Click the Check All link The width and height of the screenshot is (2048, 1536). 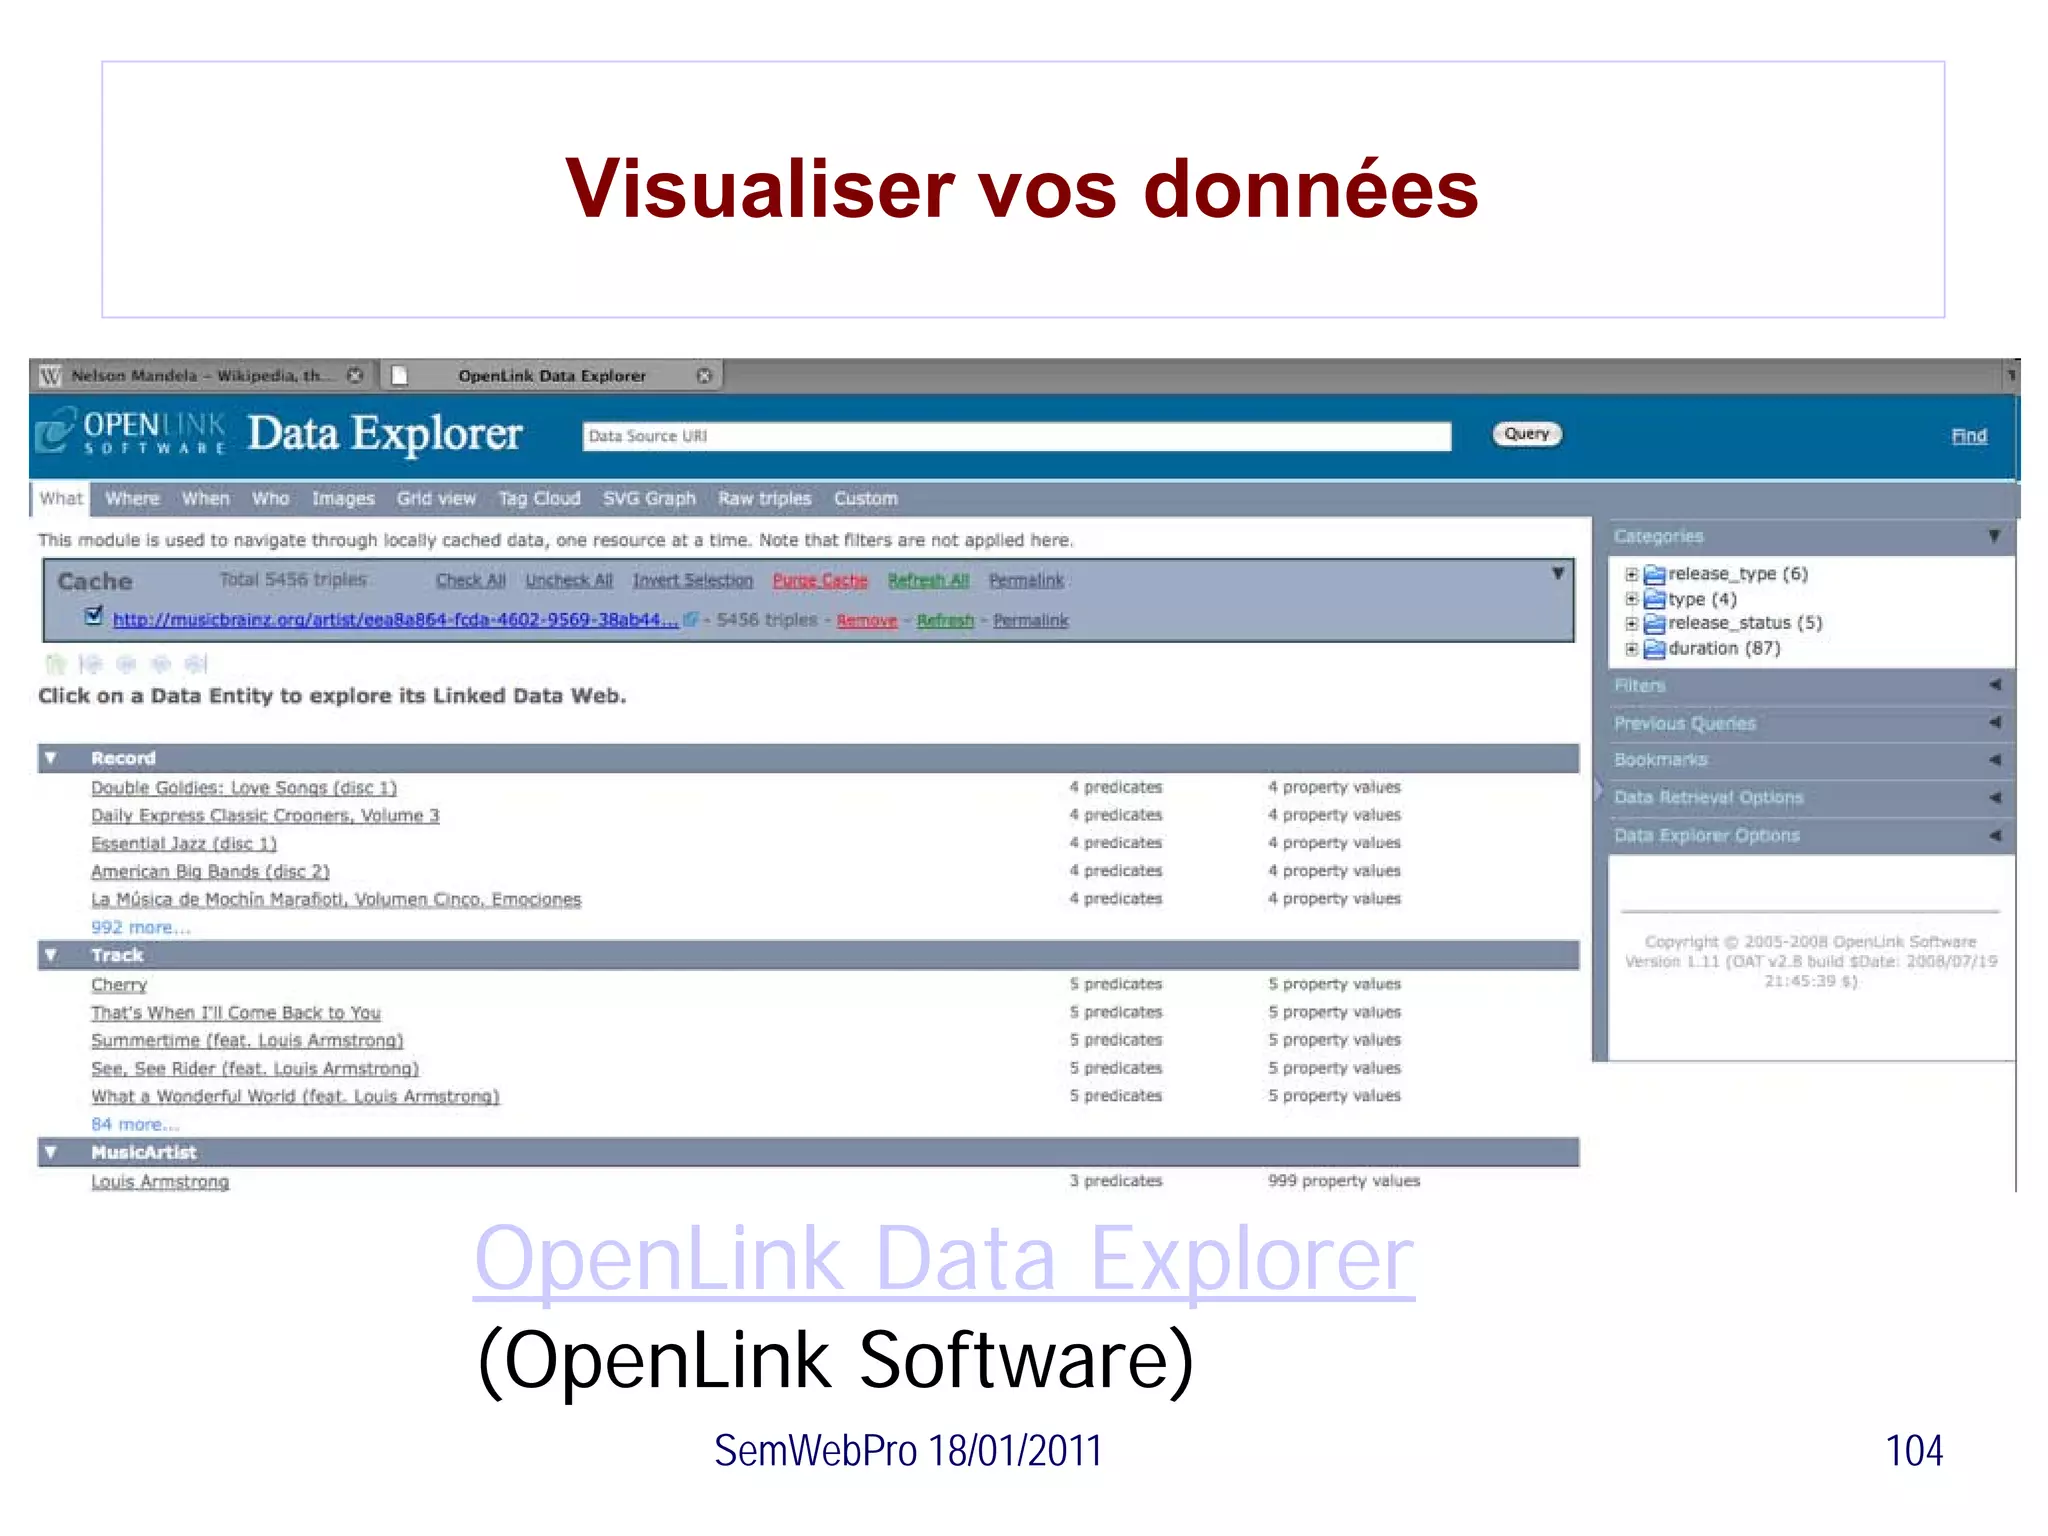(x=470, y=580)
